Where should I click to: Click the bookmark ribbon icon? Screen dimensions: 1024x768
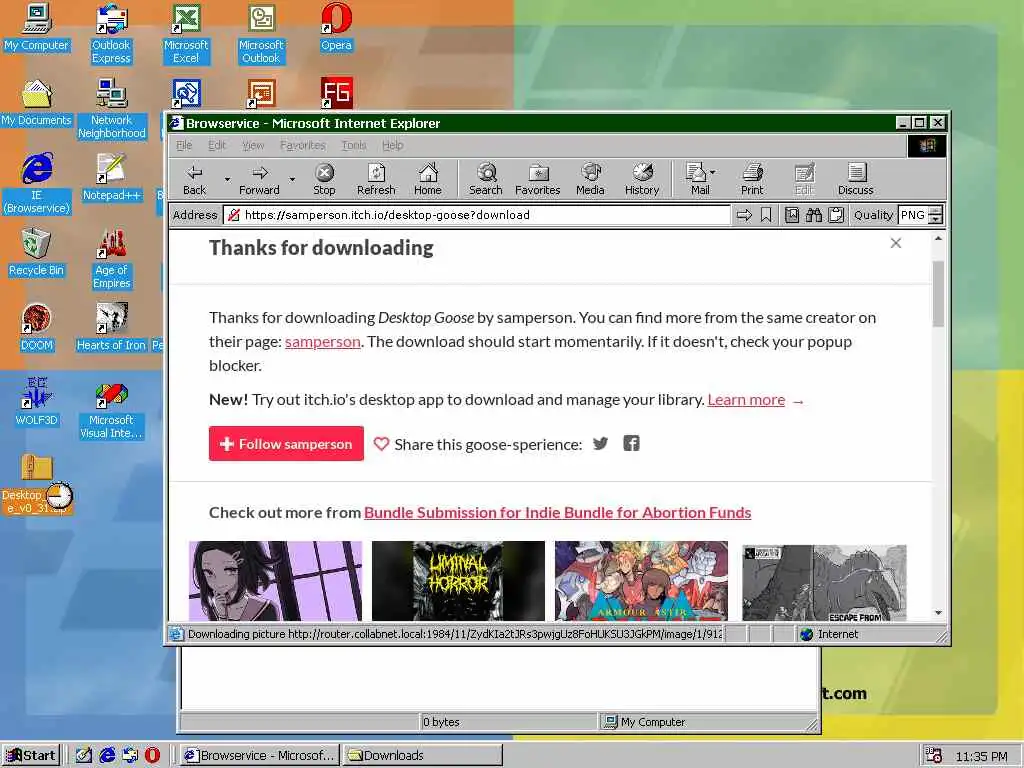pos(766,215)
